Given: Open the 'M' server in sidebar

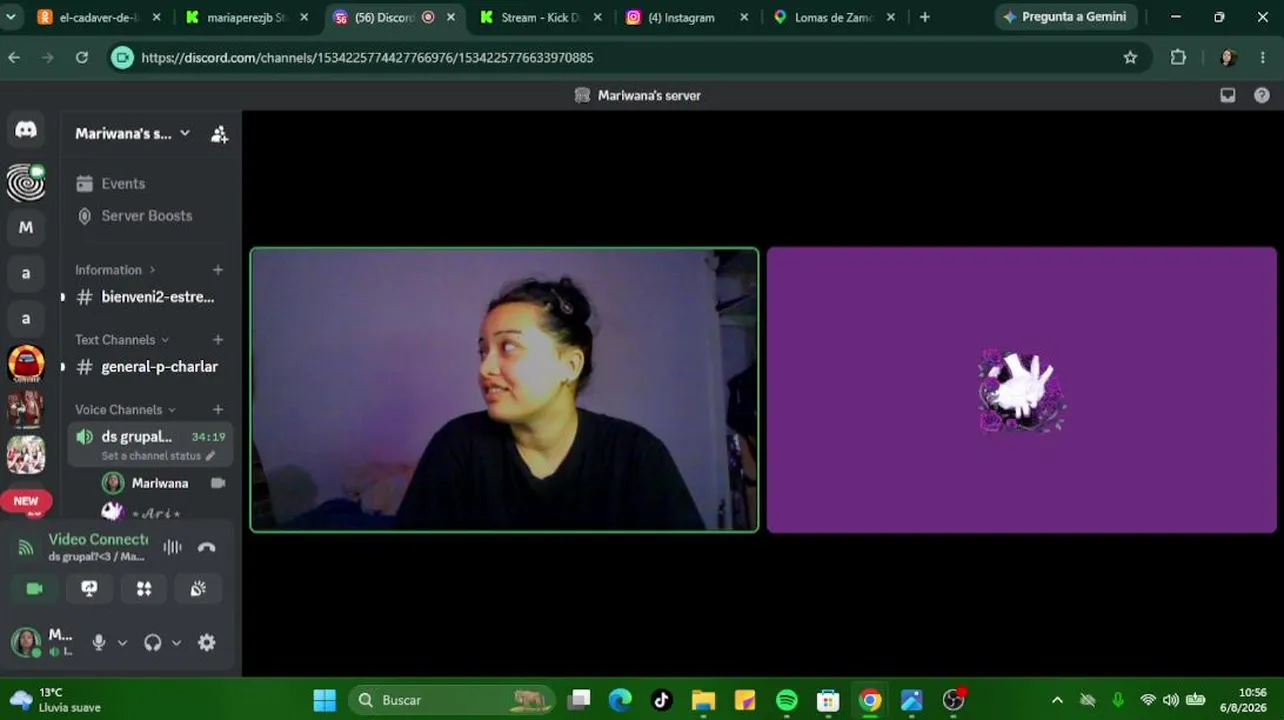Looking at the screenshot, I should pos(26,228).
